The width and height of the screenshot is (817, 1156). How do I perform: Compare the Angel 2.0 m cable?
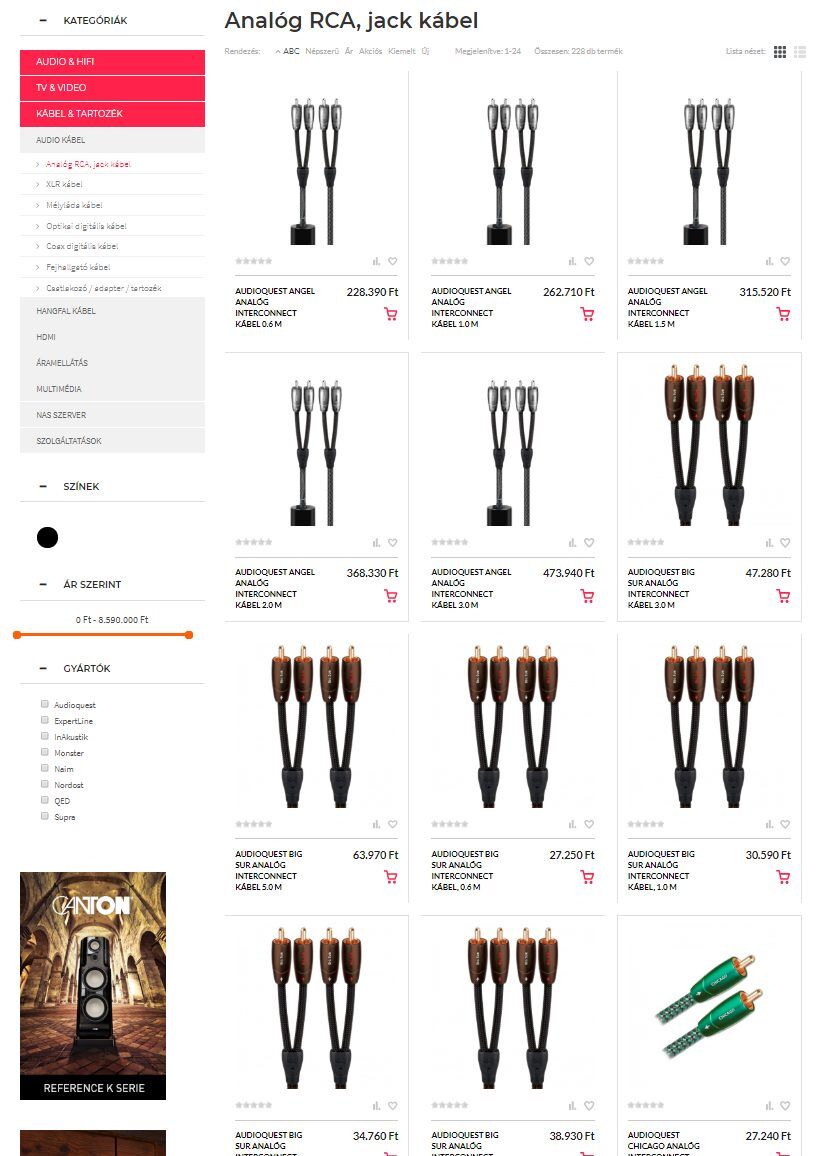[376, 543]
